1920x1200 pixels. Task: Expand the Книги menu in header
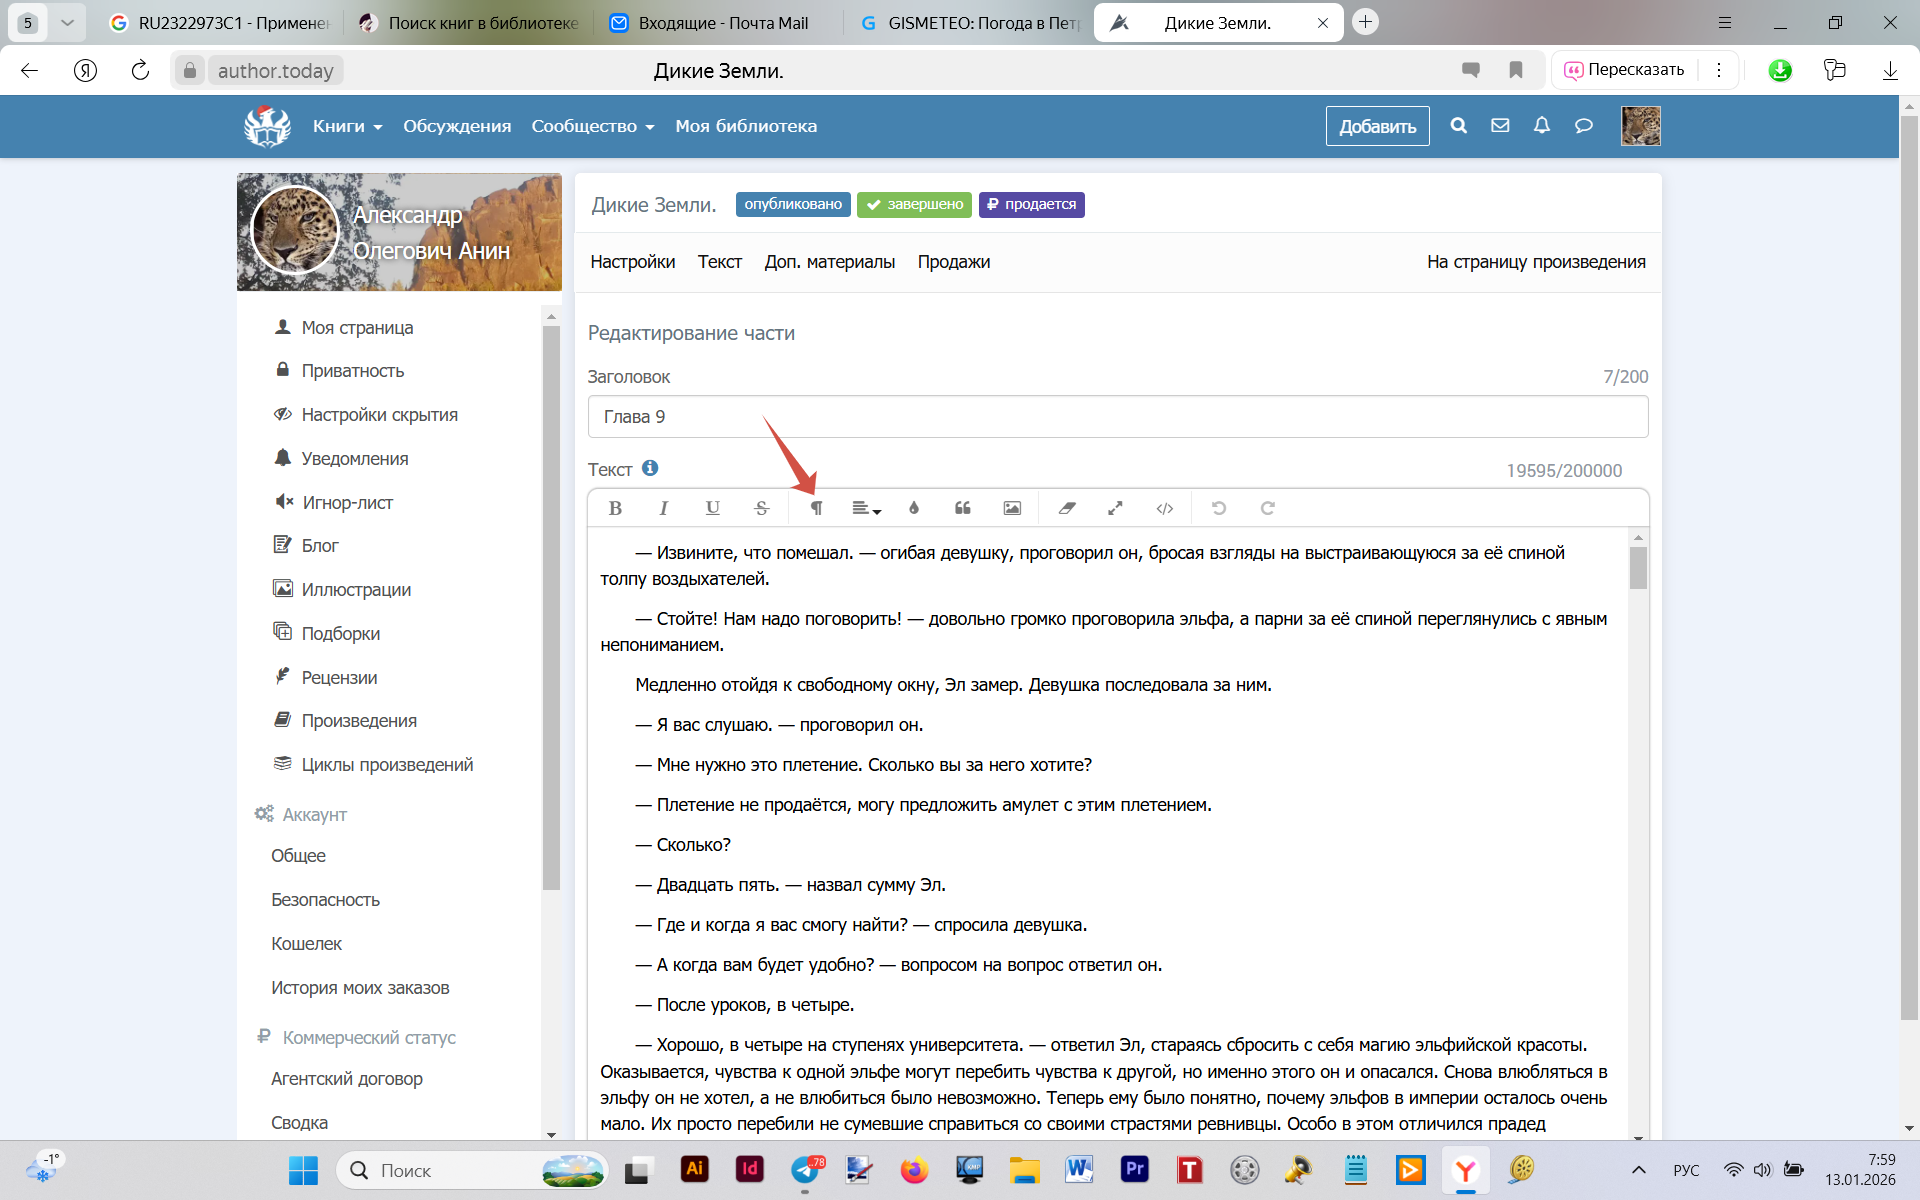click(x=347, y=126)
